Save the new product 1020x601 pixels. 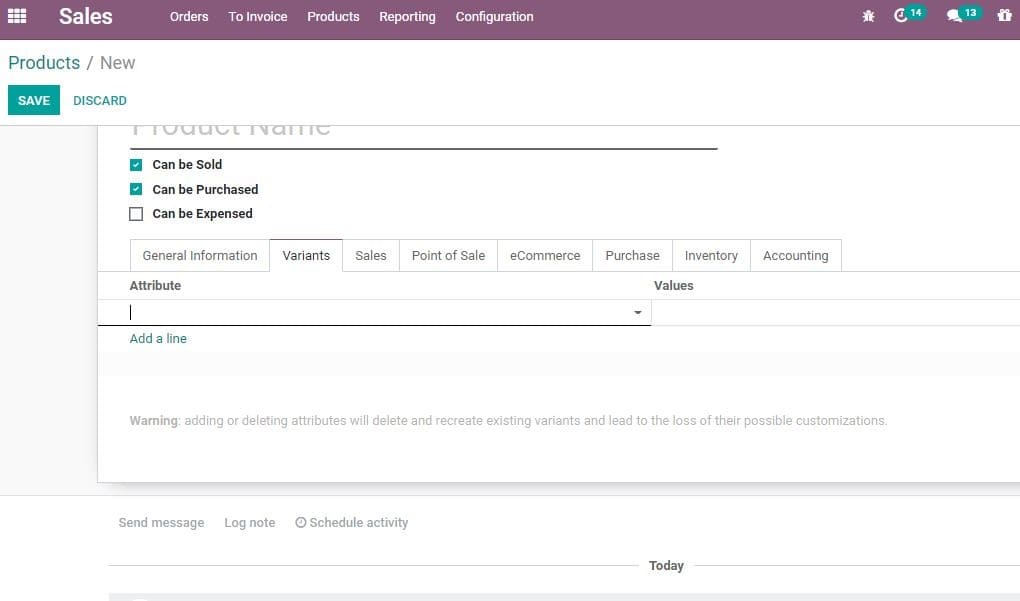pyautogui.click(x=33, y=100)
